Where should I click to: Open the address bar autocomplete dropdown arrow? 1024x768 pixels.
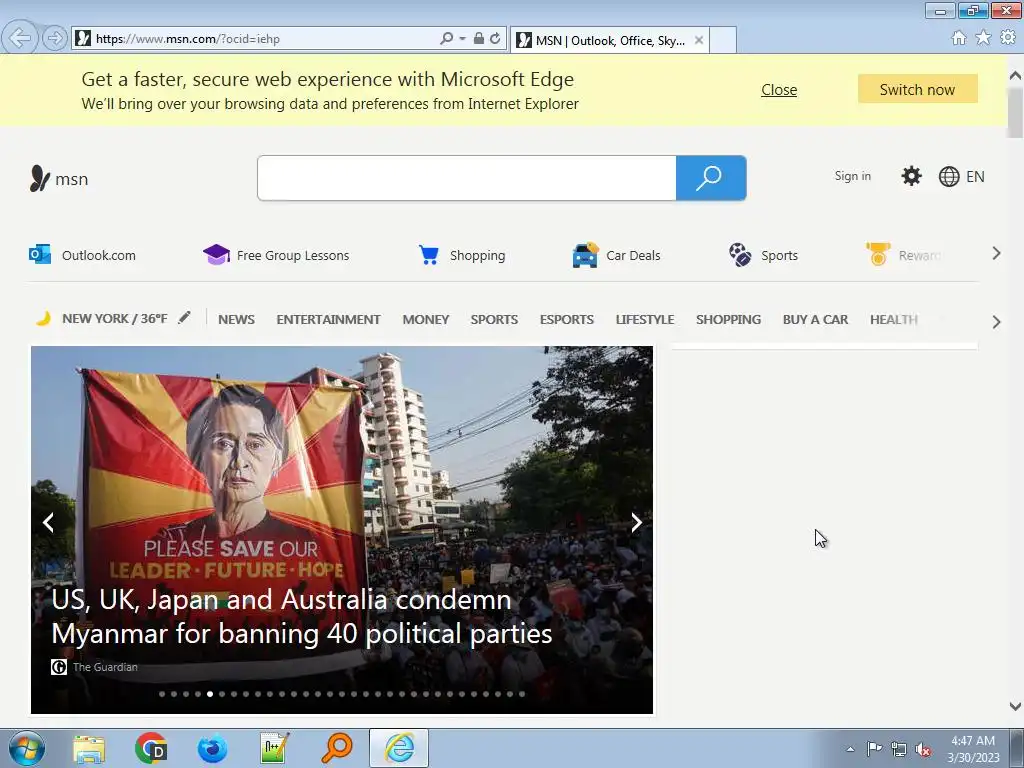(x=462, y=39)
